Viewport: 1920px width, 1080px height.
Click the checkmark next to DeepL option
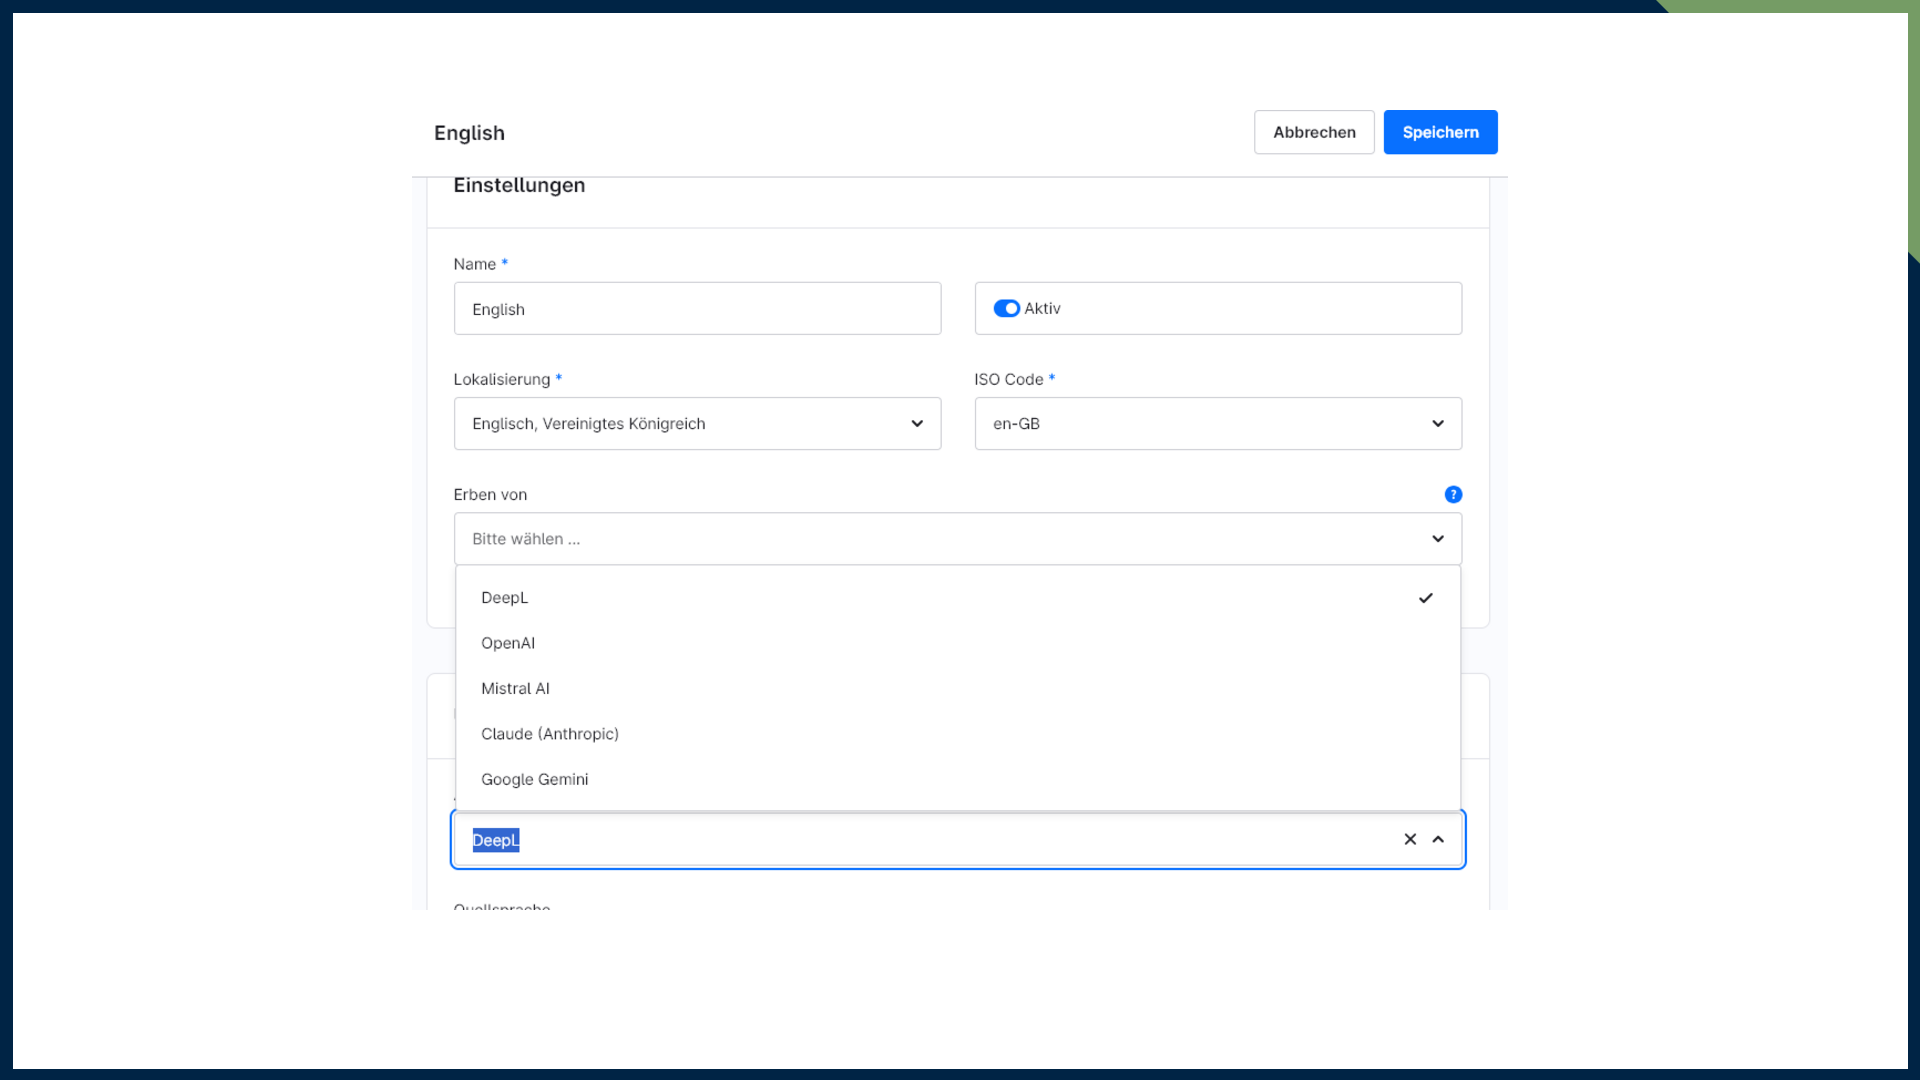click(x=1425, y=598)
